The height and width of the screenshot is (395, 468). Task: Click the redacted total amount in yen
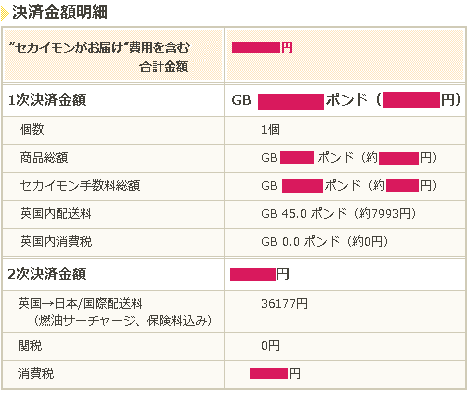coord(256,48)
